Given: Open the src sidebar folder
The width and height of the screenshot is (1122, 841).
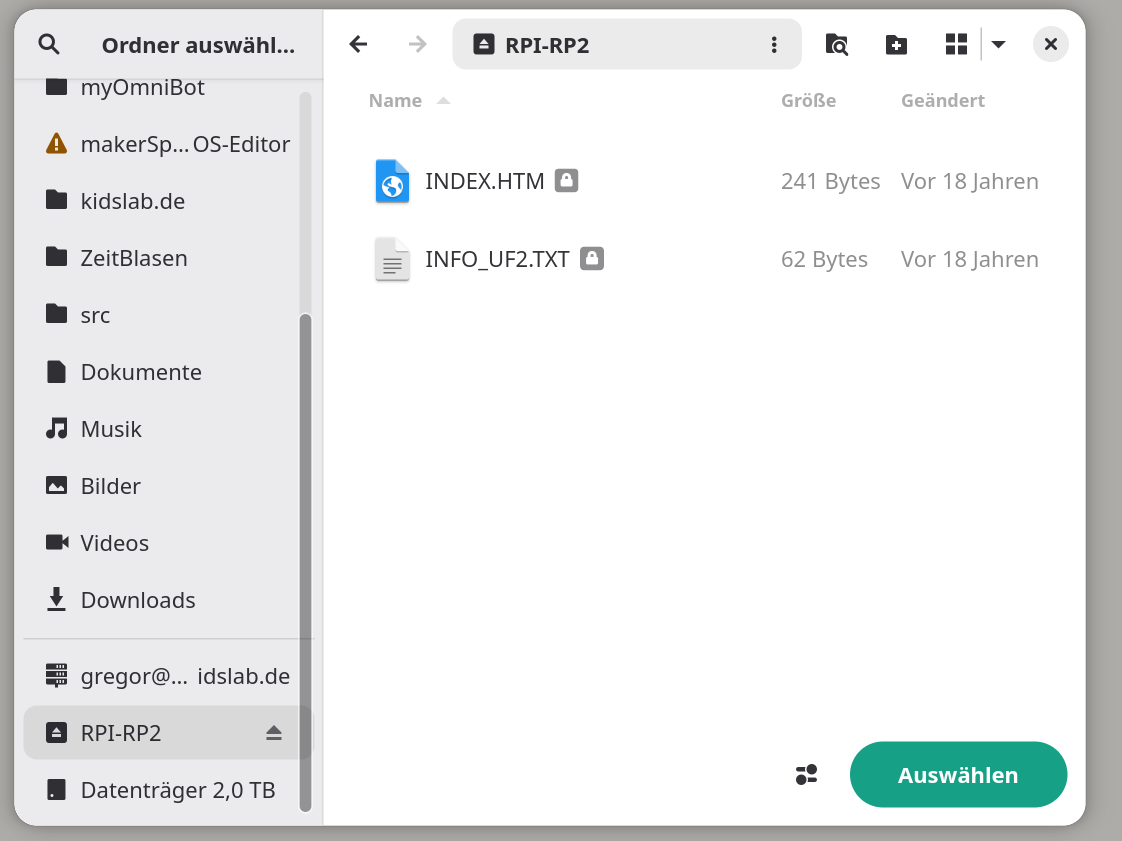Looking at the screenshot, I should [168, 315].
